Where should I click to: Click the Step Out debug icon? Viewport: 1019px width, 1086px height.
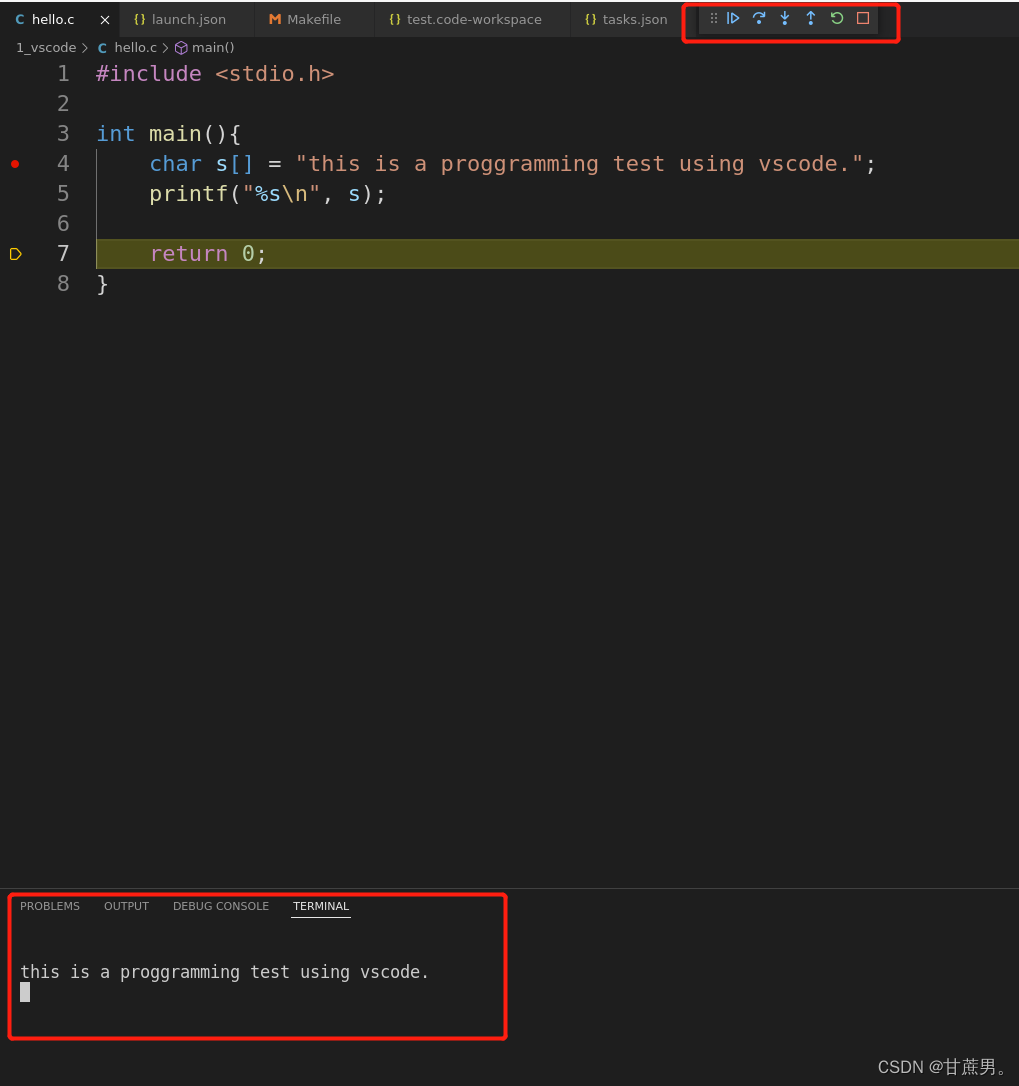[810, 19]
